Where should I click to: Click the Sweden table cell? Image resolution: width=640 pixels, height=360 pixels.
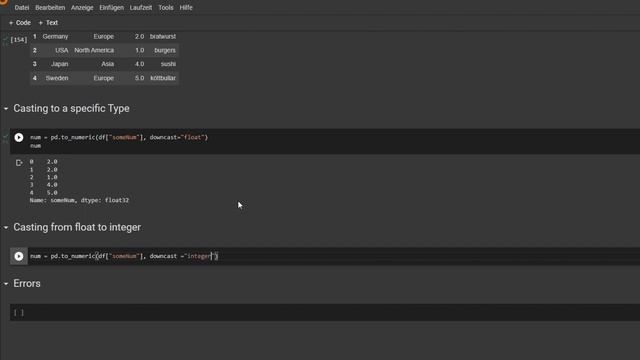57,78
